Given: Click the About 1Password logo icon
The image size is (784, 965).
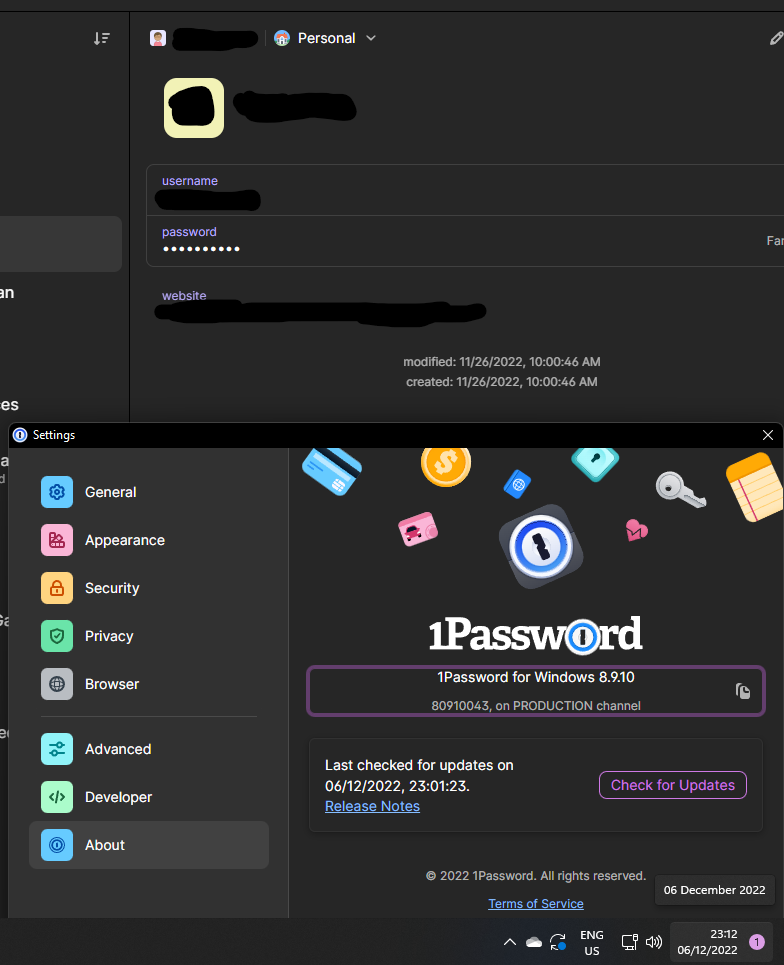Looking at the screenshot, I should pyautogui.click(x=57, y=845).
